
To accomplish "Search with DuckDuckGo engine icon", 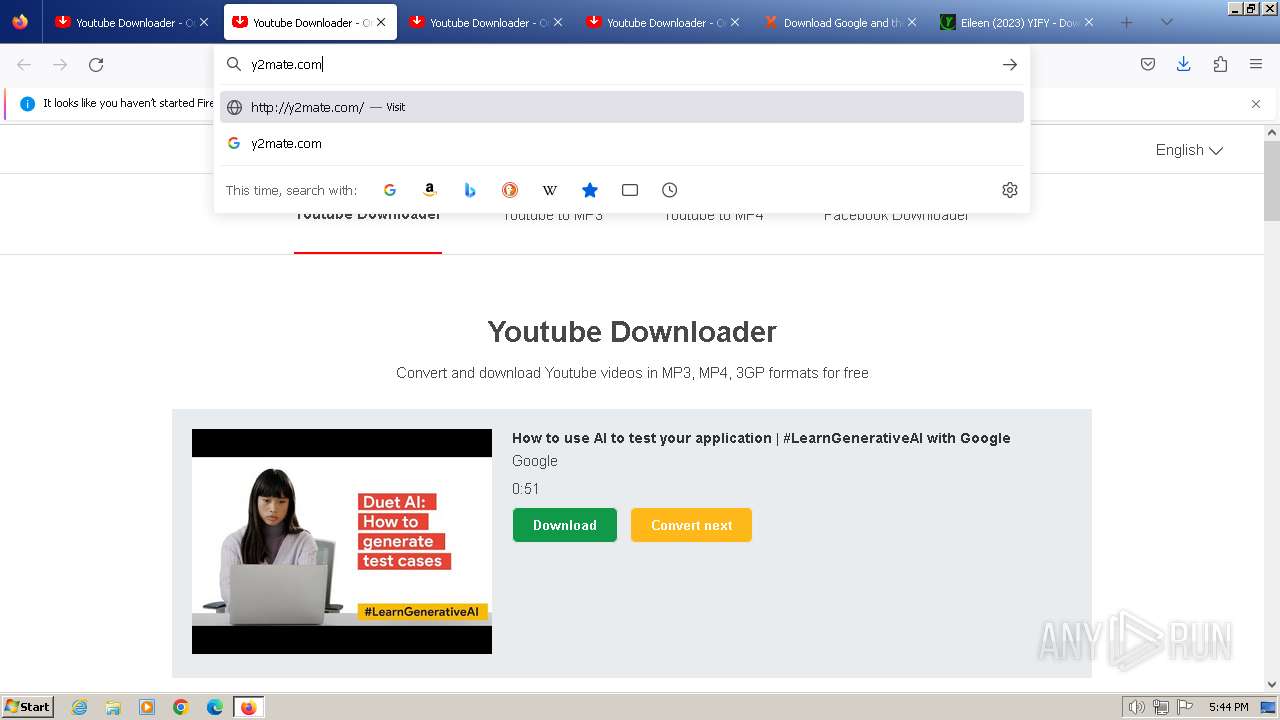I will click(510, 190).
